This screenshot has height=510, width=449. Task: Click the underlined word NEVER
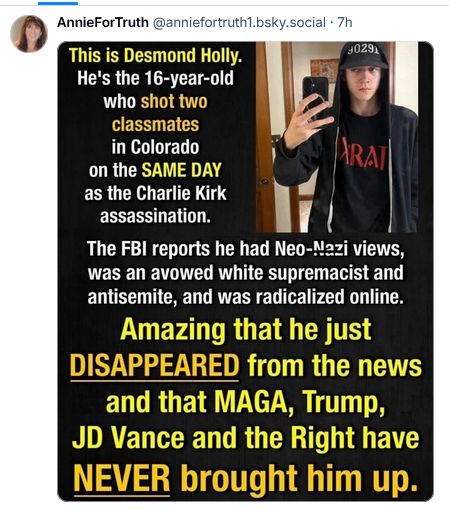(122, 477)
